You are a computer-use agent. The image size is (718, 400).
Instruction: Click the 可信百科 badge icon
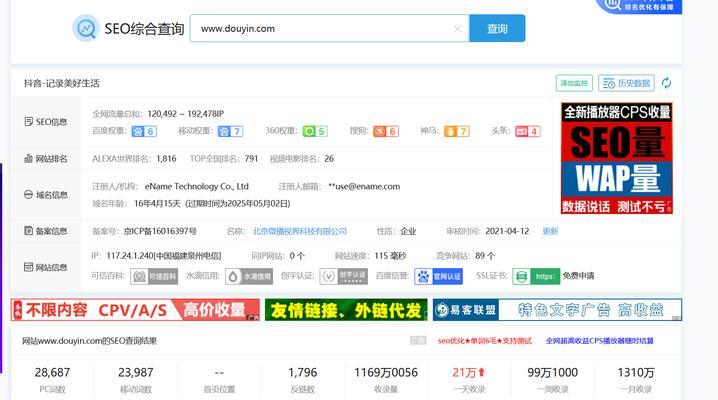point(154,276)
